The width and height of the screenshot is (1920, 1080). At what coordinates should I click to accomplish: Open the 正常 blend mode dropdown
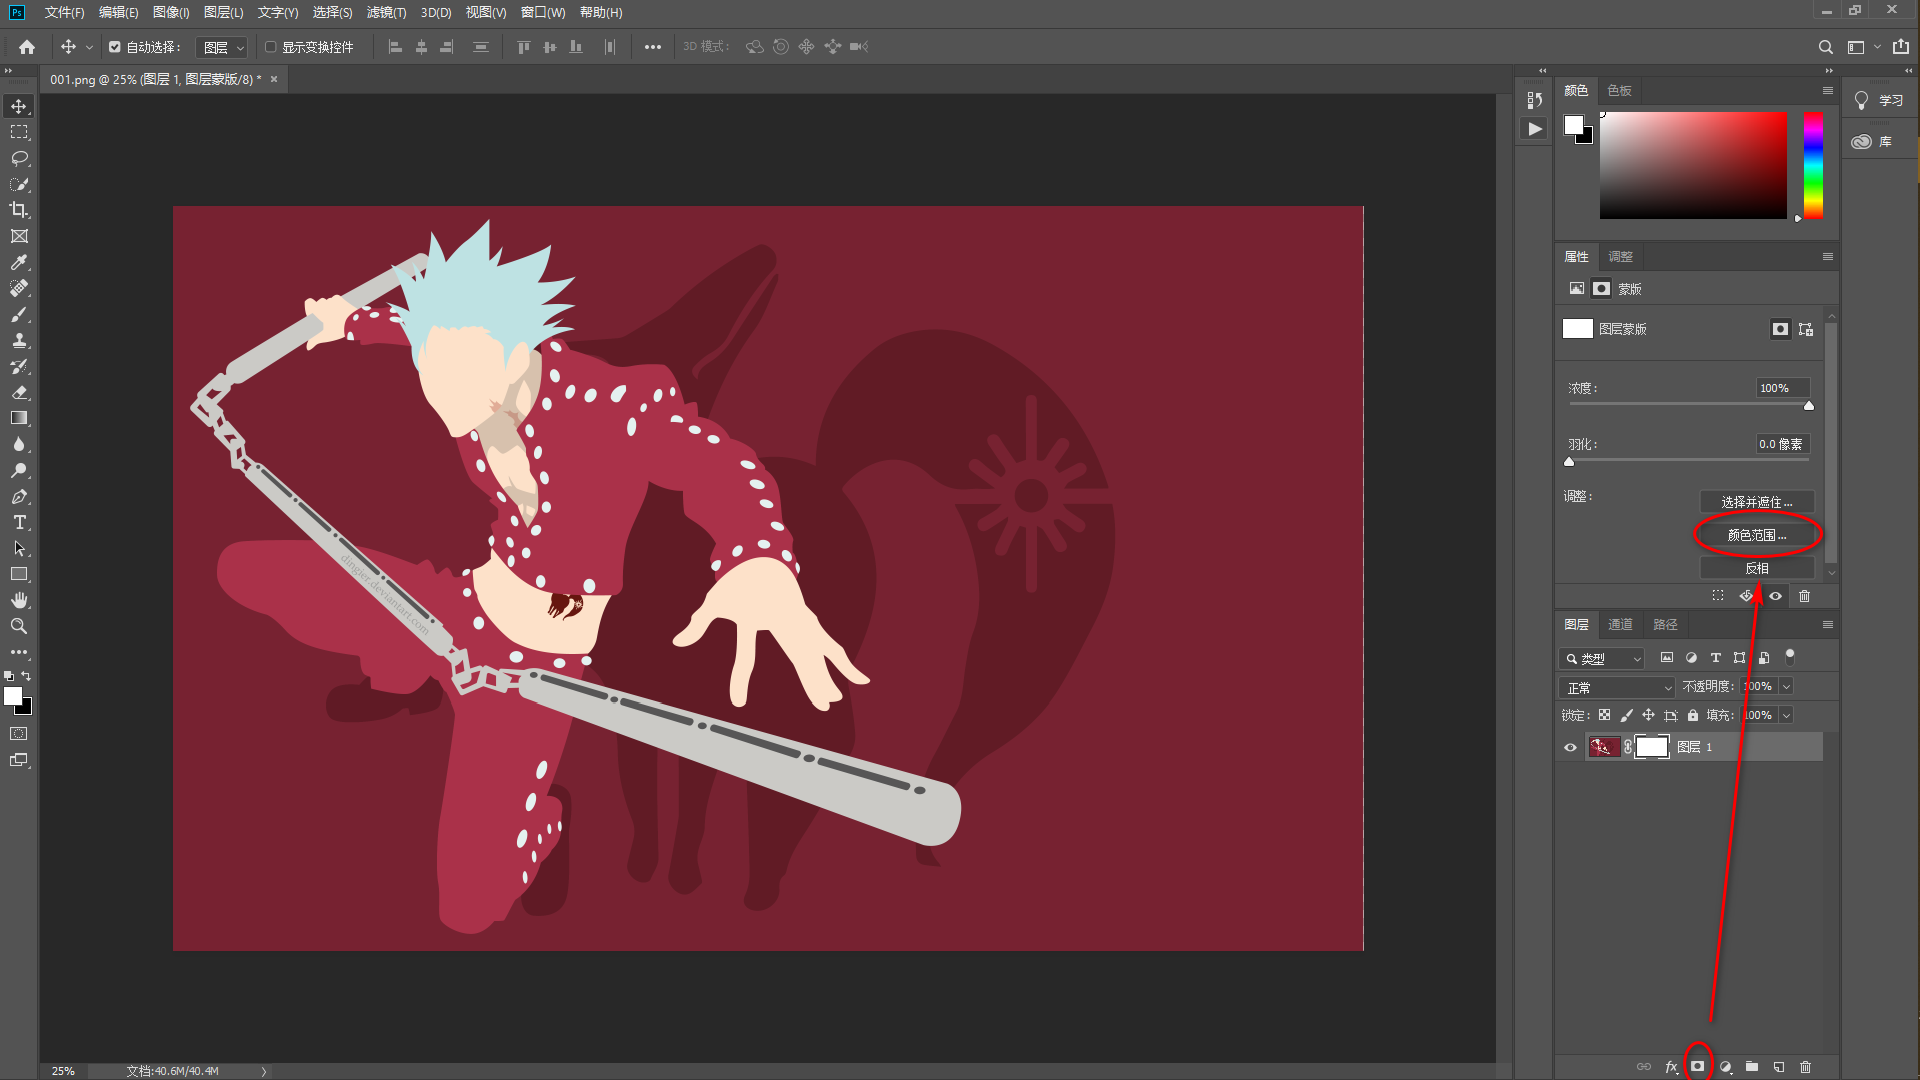click(x=1616, y=687)
